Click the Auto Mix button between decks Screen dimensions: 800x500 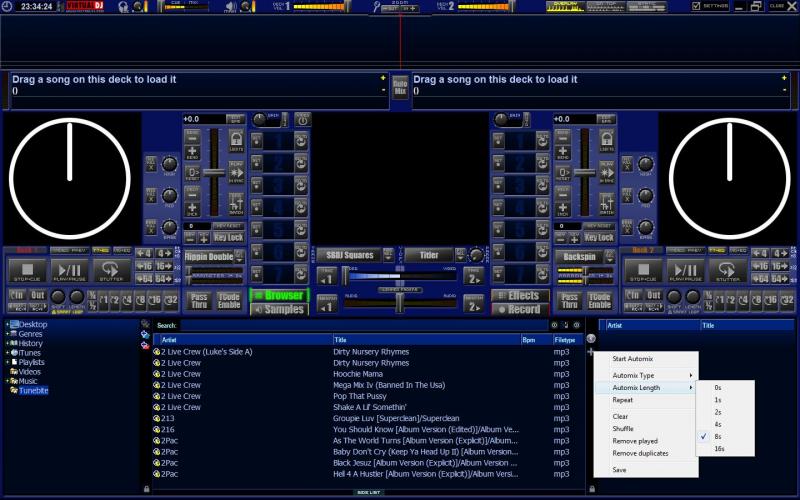click(x=400, y=87)
